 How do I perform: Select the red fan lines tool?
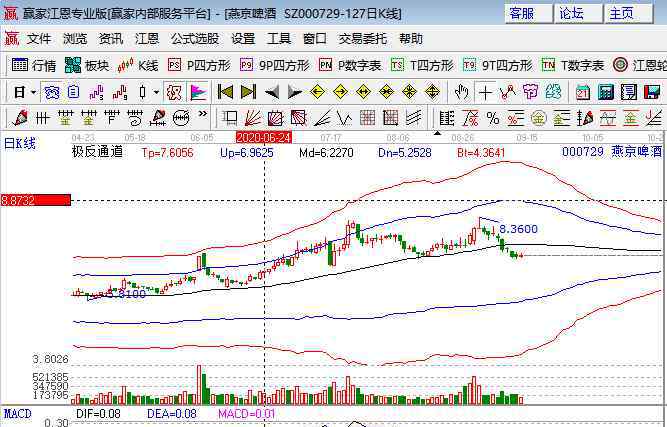point(253,118)
